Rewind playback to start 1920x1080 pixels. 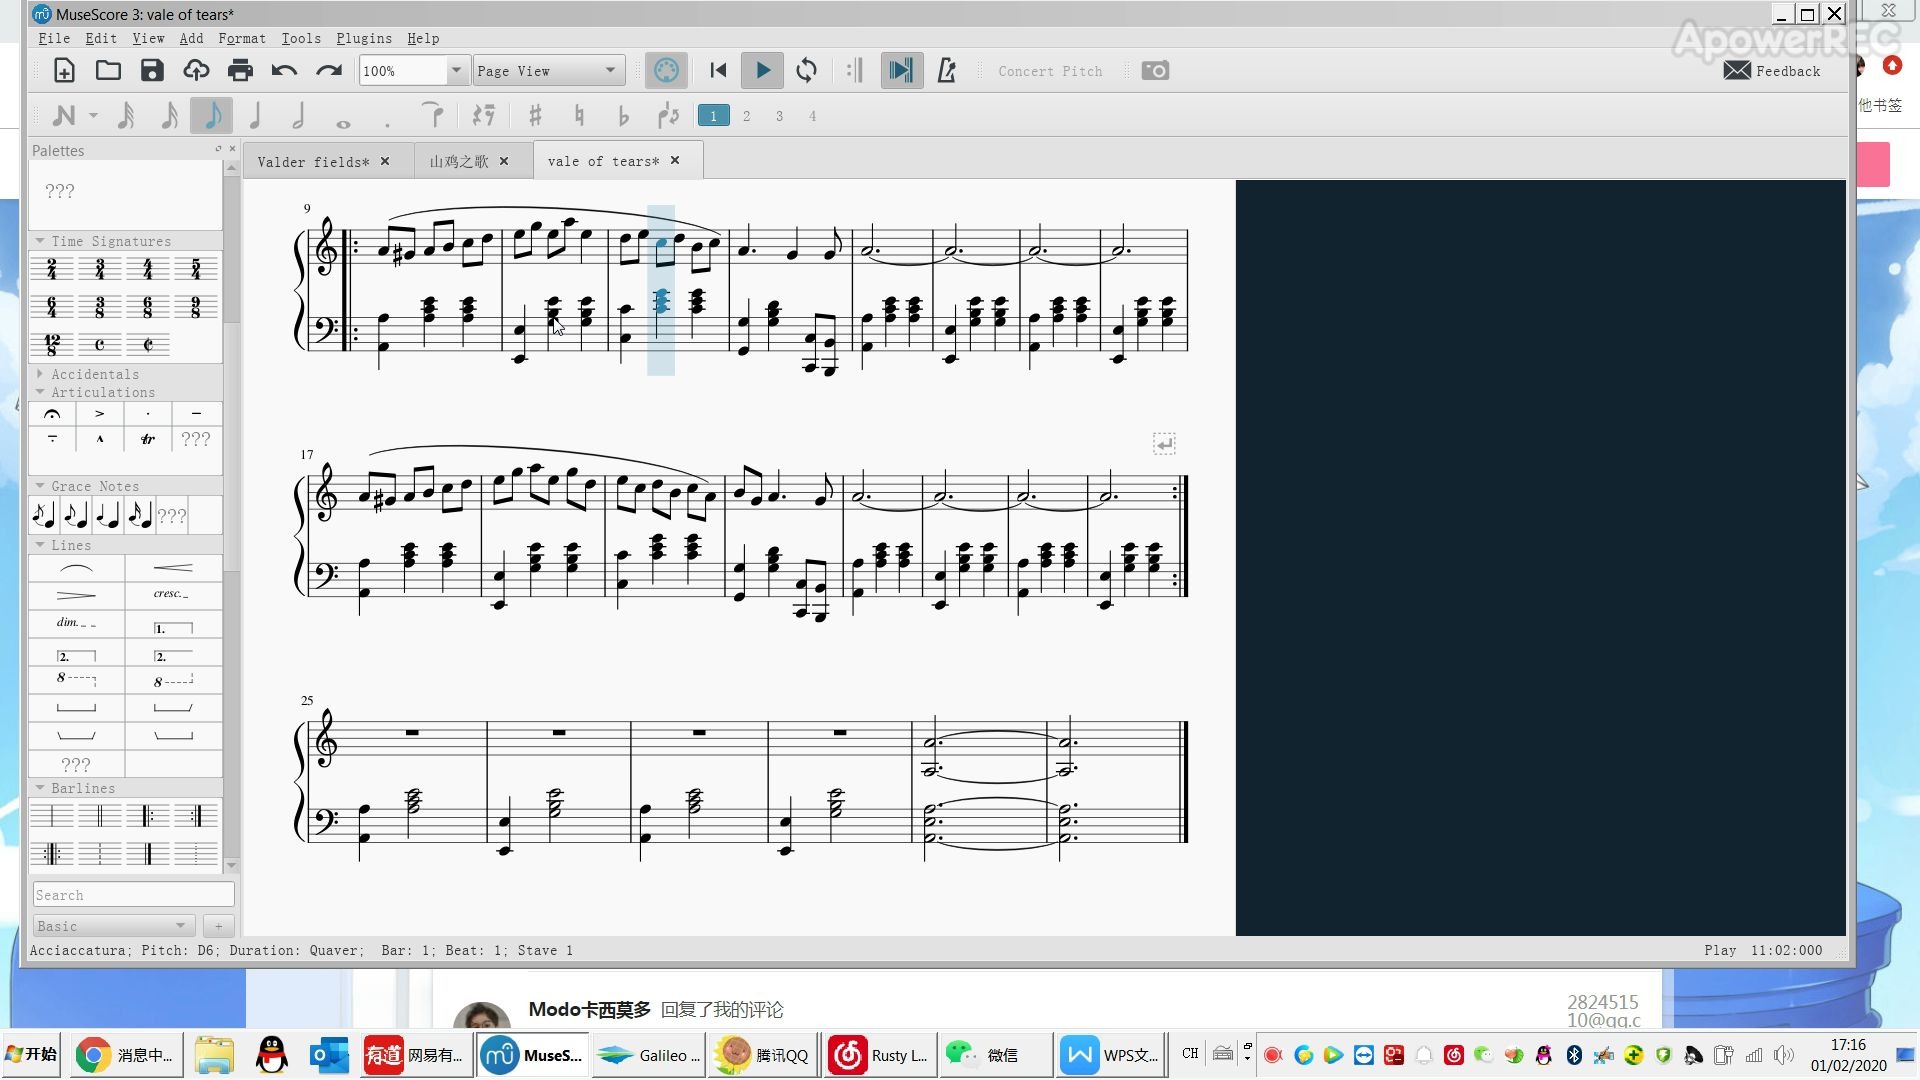[x=718, y=71]
